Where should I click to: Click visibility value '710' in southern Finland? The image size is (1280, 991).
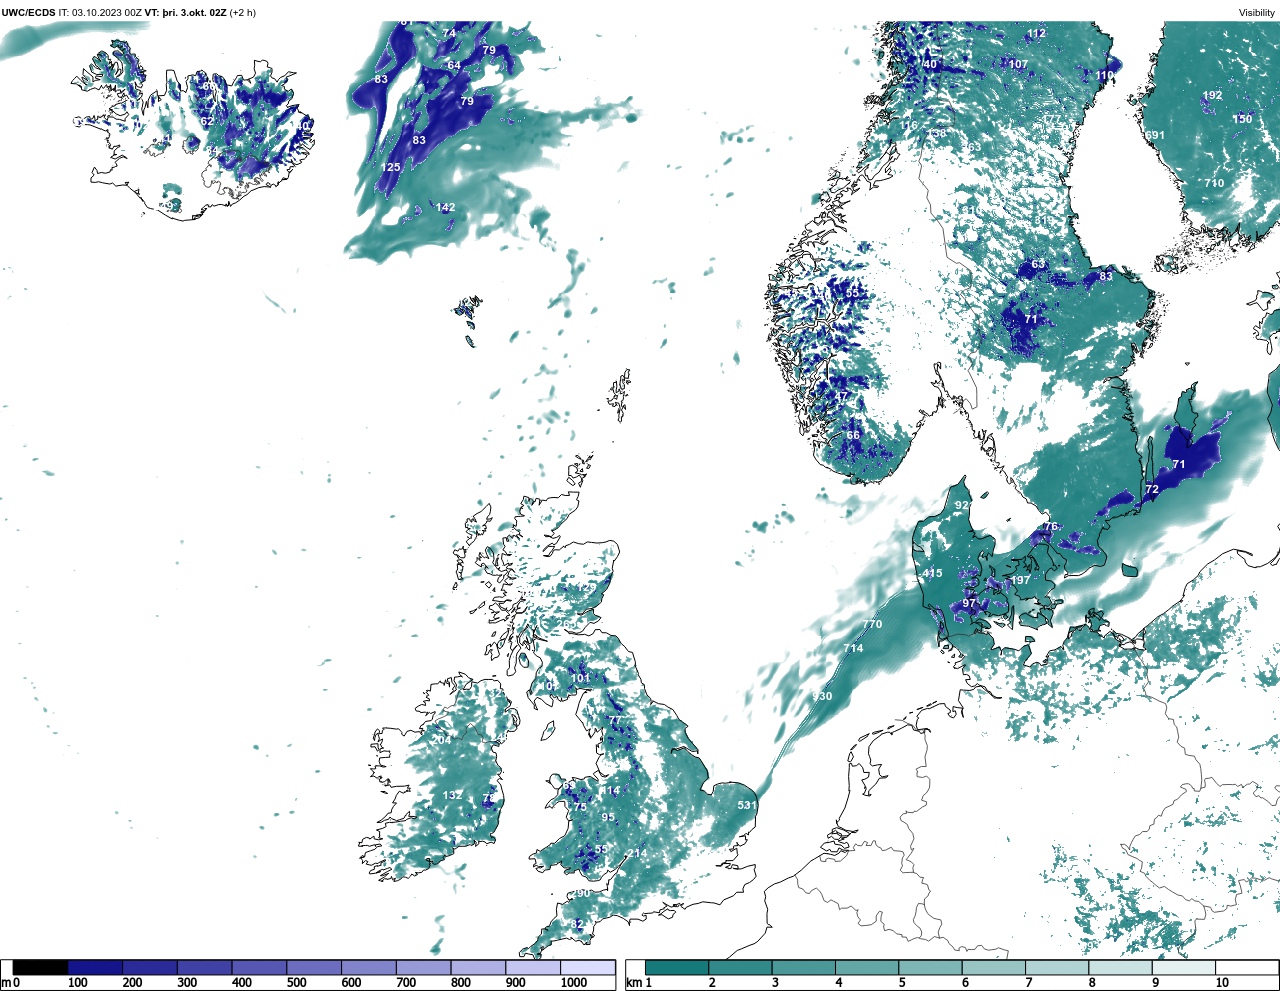pyautogui.click(x=1214, y=183)
